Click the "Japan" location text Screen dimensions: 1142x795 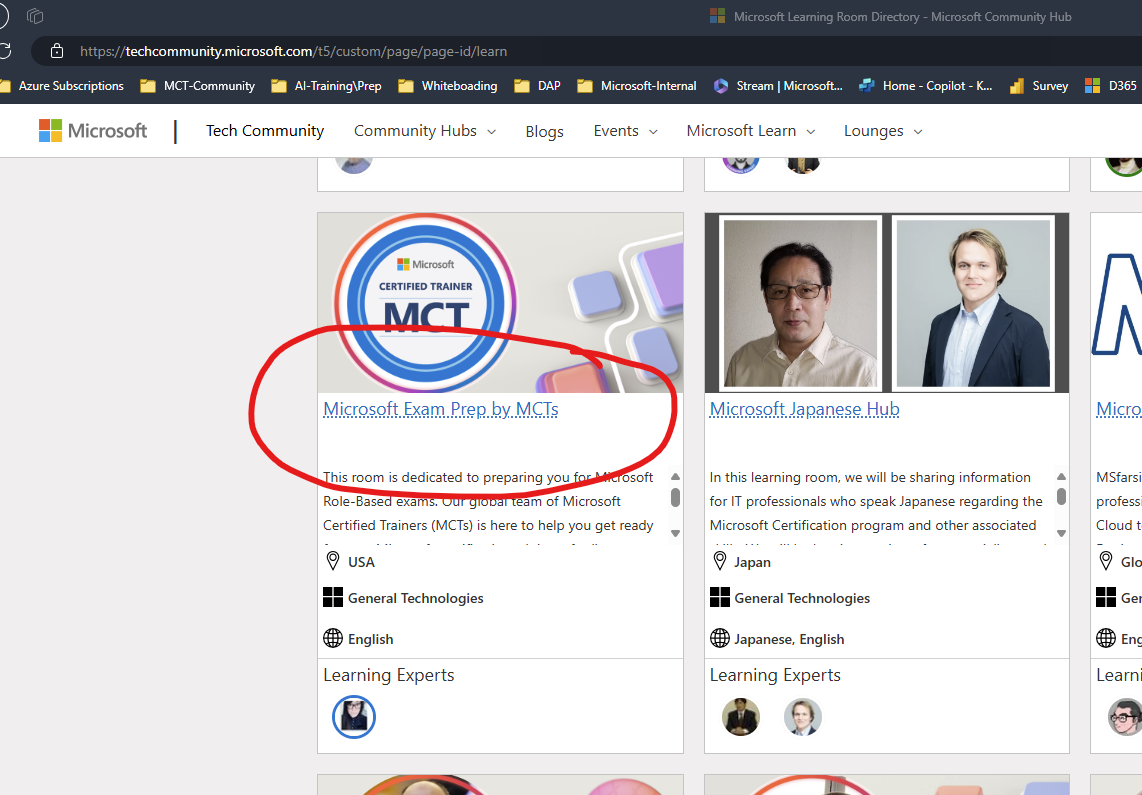[x=752, y=562]
